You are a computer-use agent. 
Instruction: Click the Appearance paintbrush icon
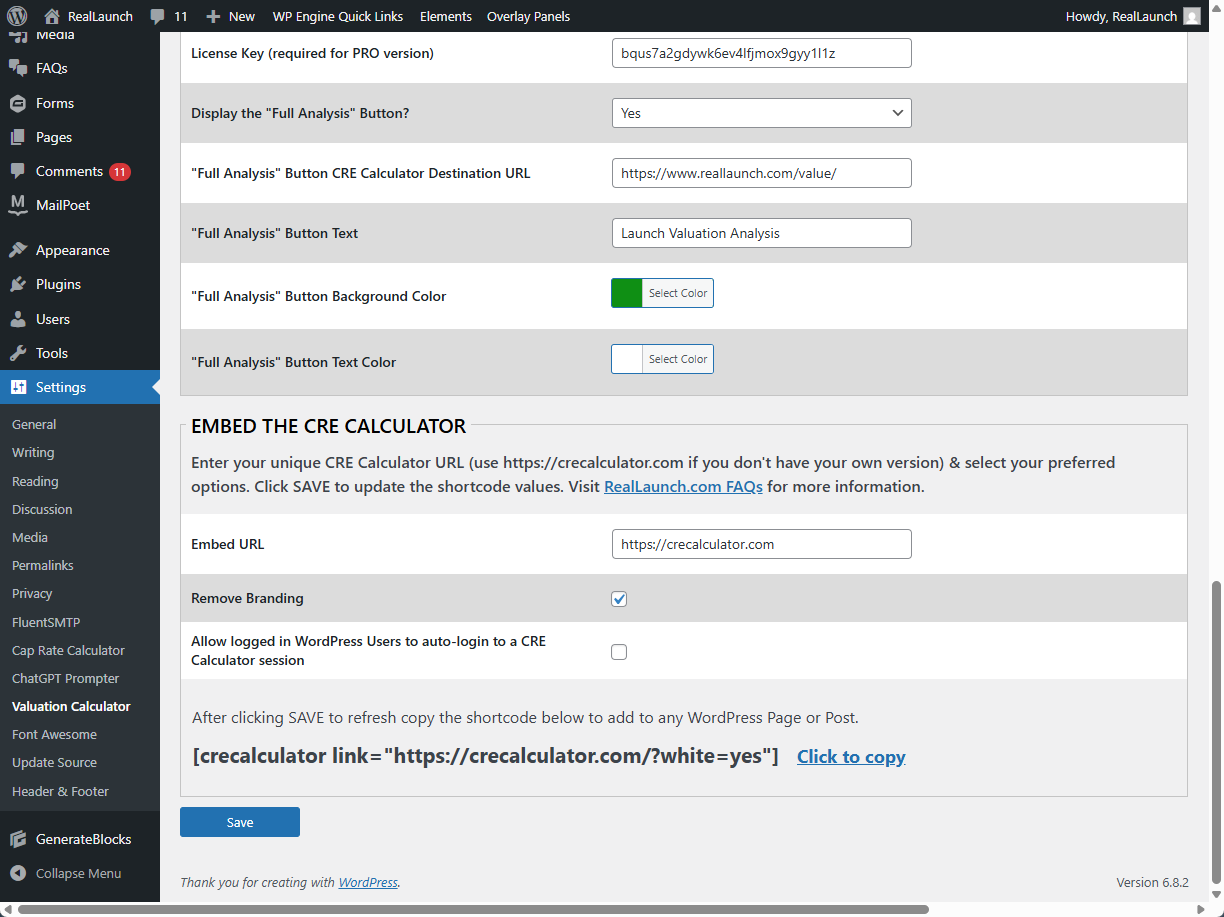click(18, 250)
